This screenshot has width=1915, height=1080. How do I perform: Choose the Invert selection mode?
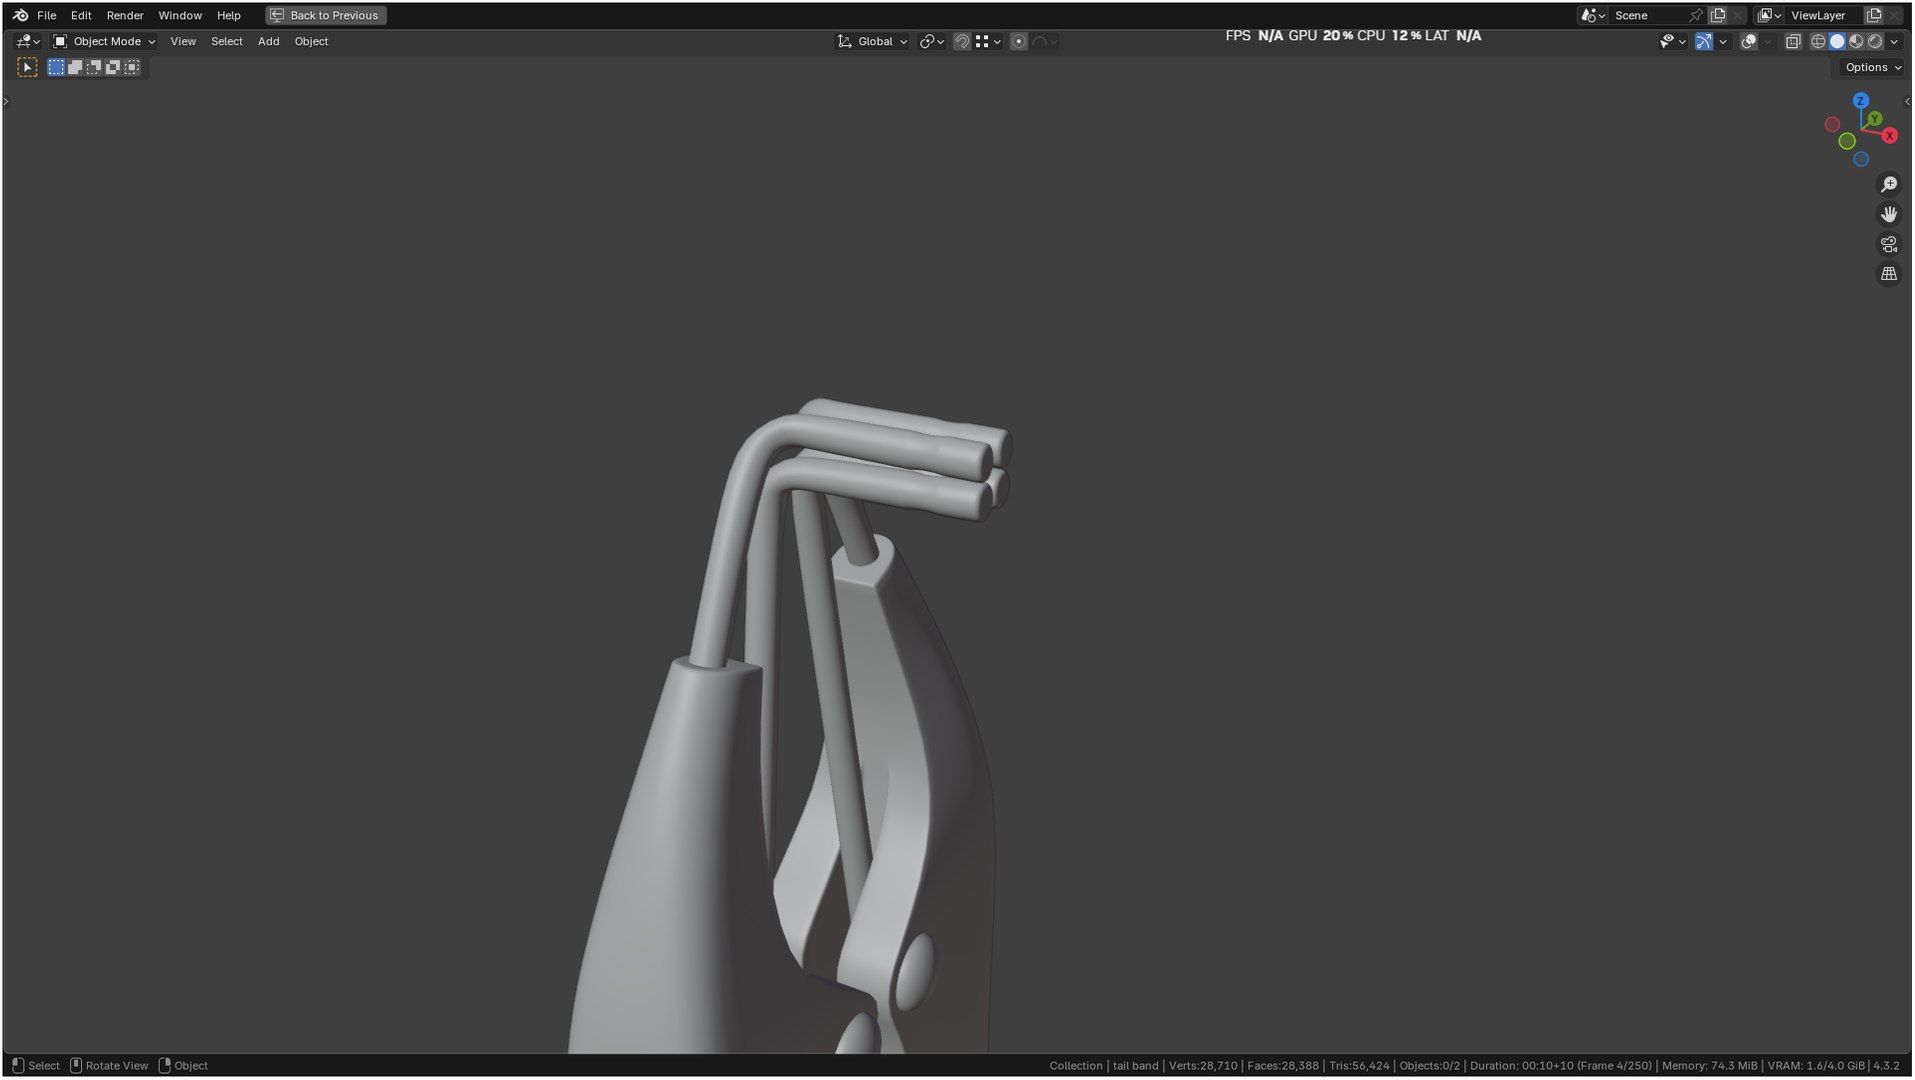tap(113, 68)
